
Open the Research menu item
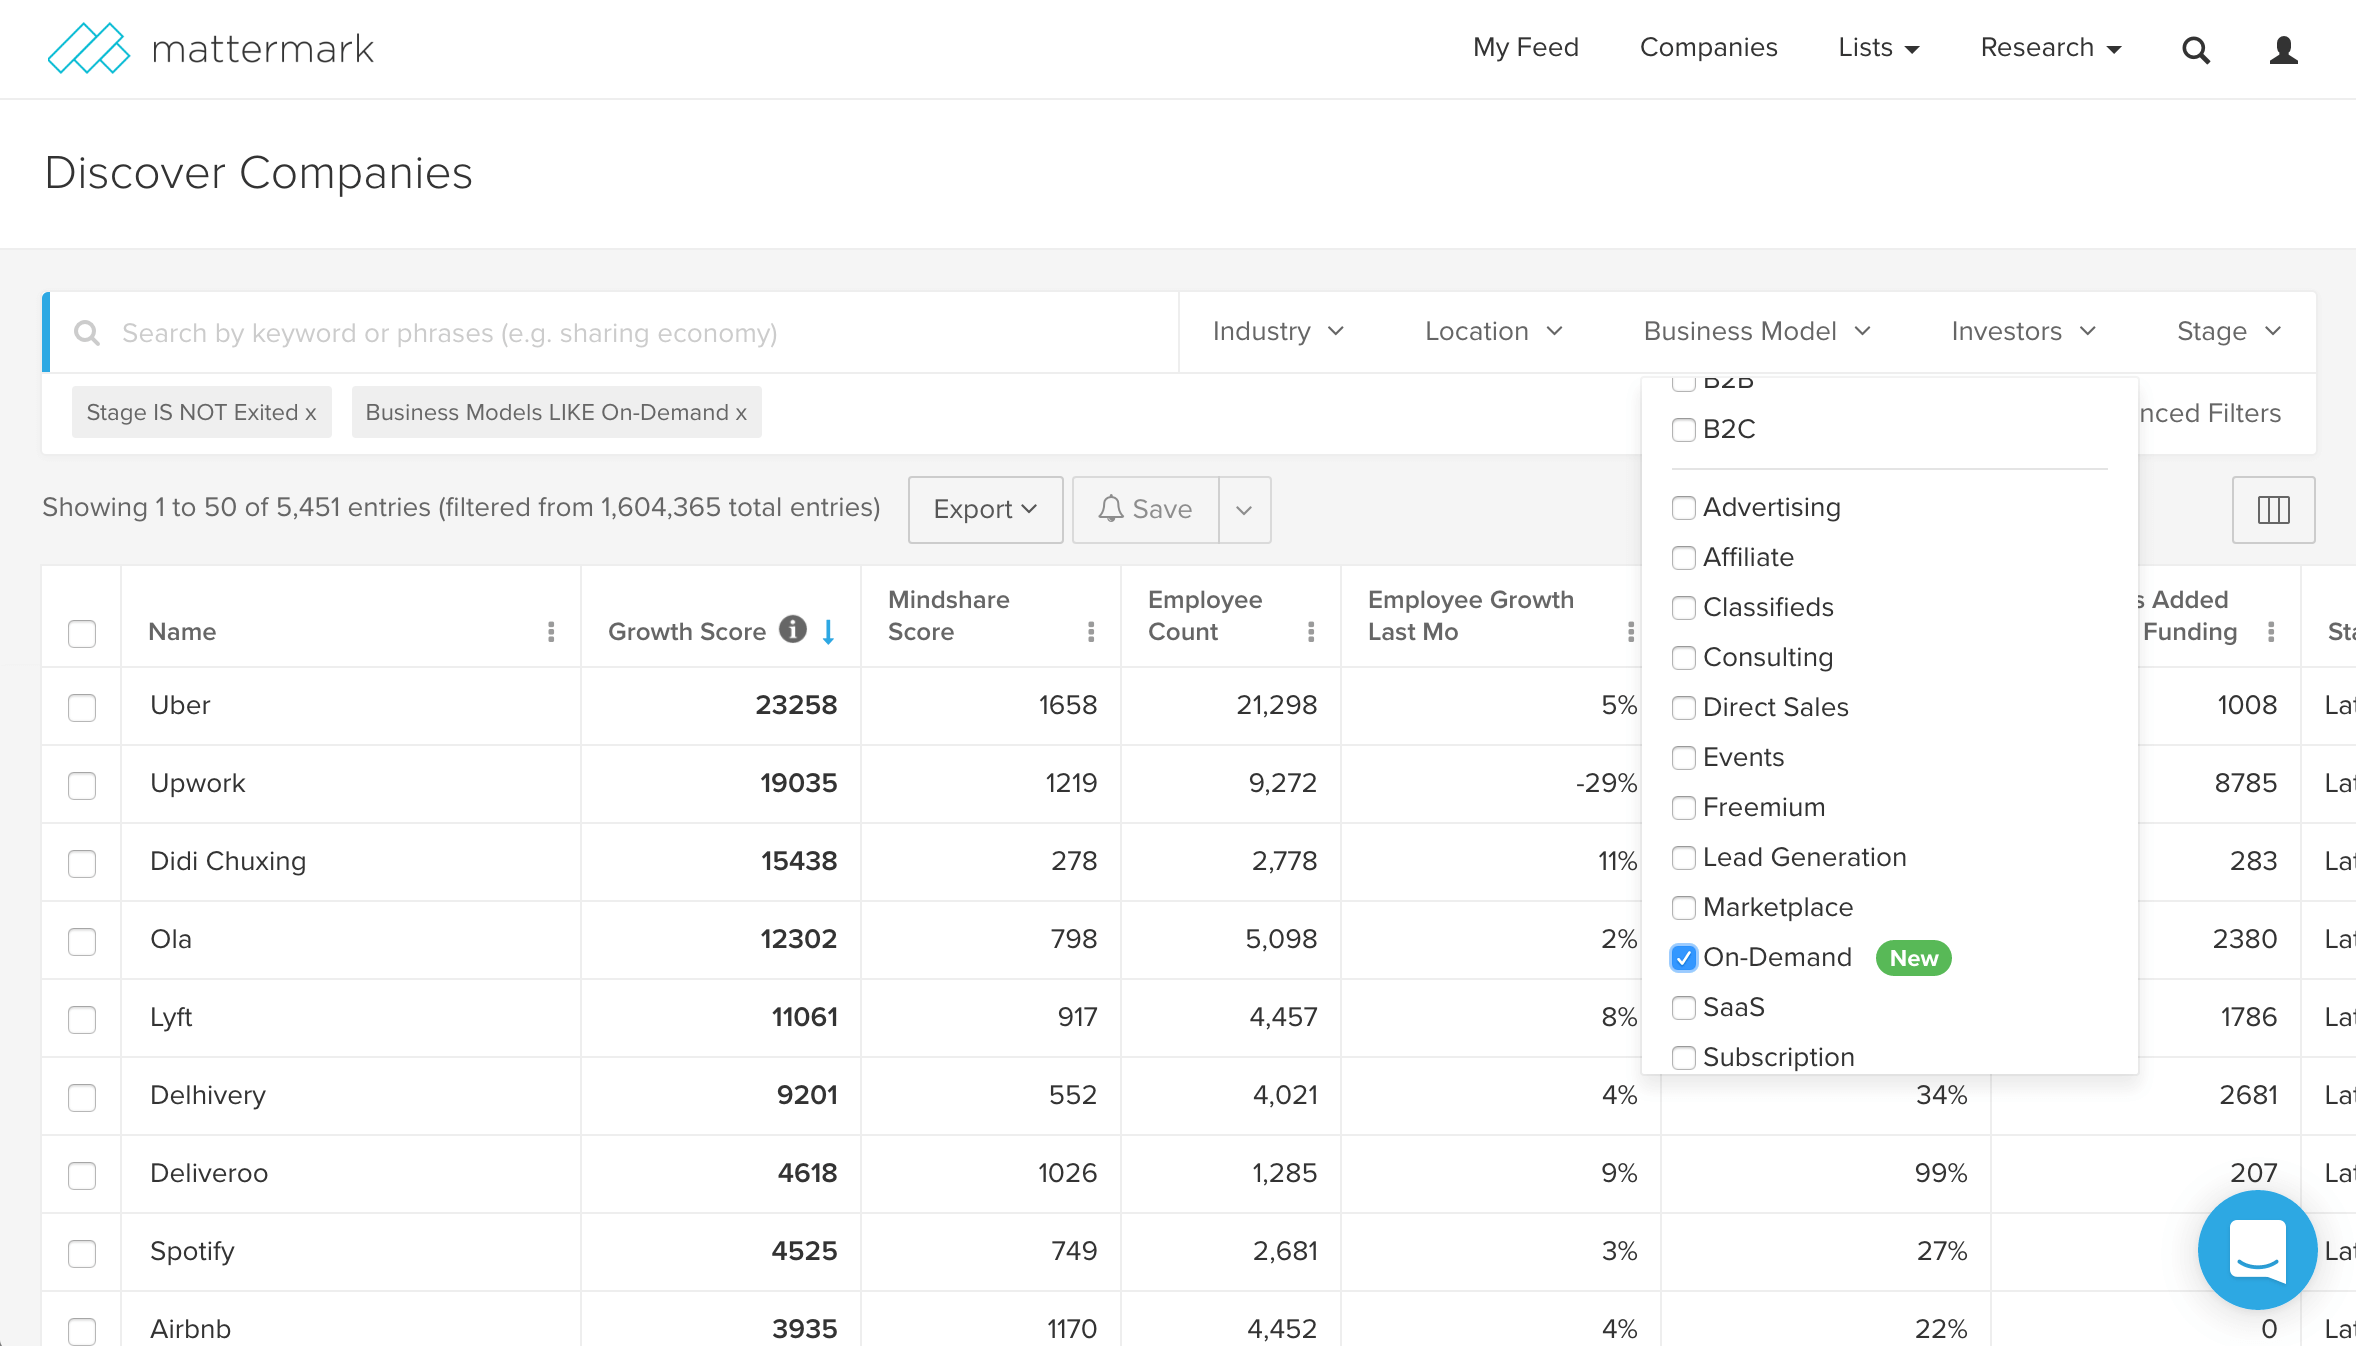point(2049,49)
